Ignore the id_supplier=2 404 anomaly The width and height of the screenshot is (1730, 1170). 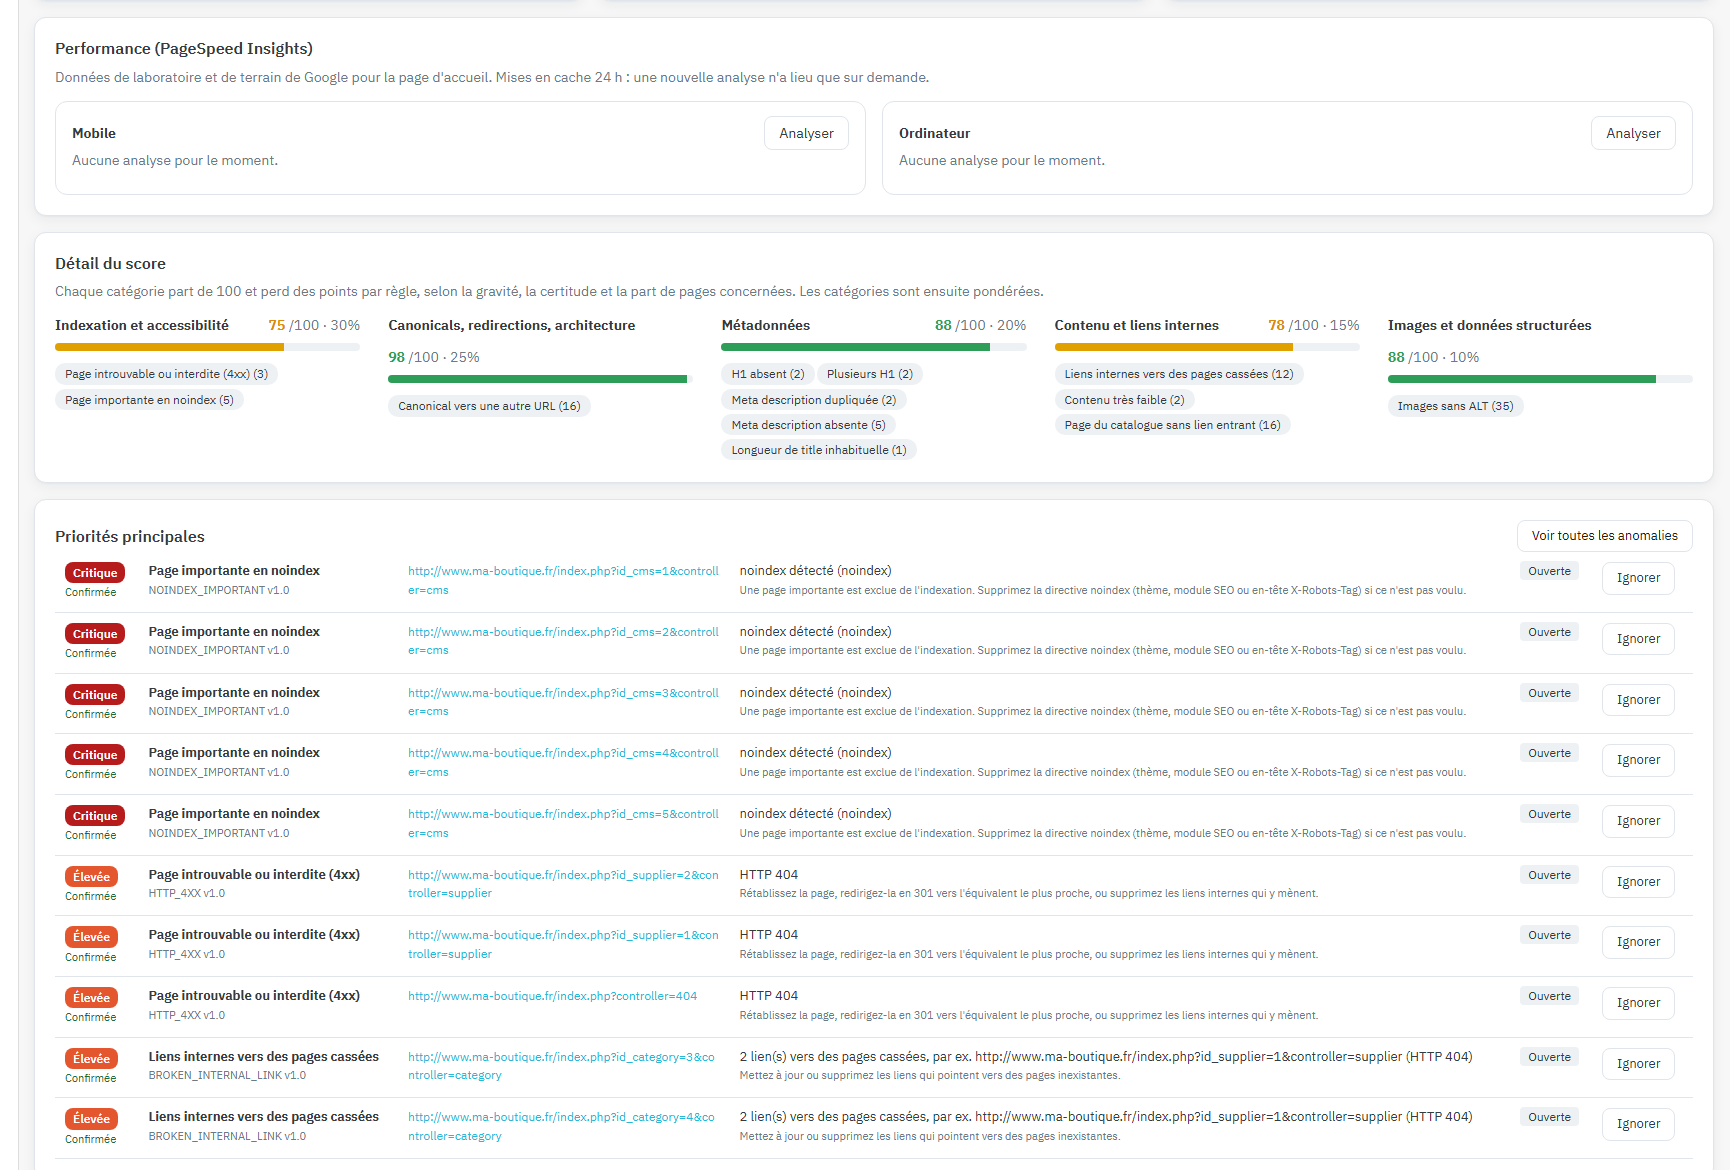point(1638,882)
